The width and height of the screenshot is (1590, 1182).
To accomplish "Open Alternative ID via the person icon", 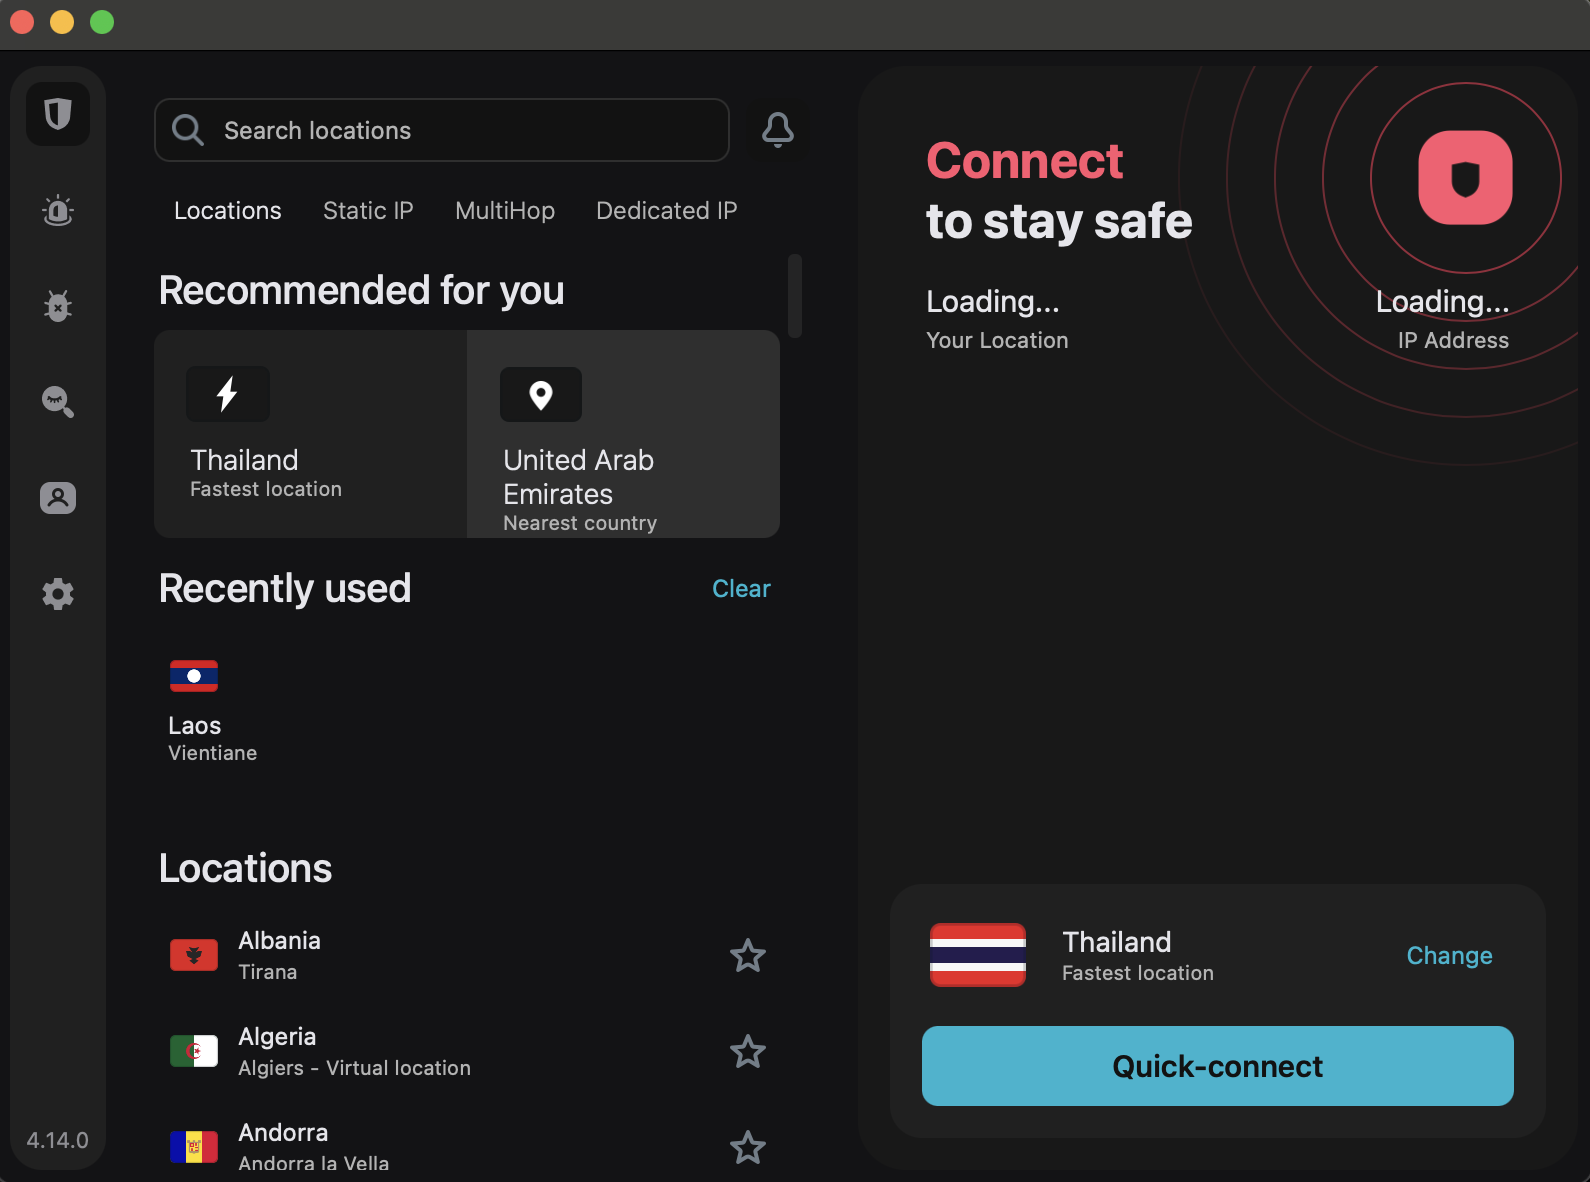I will pos(57,498).
